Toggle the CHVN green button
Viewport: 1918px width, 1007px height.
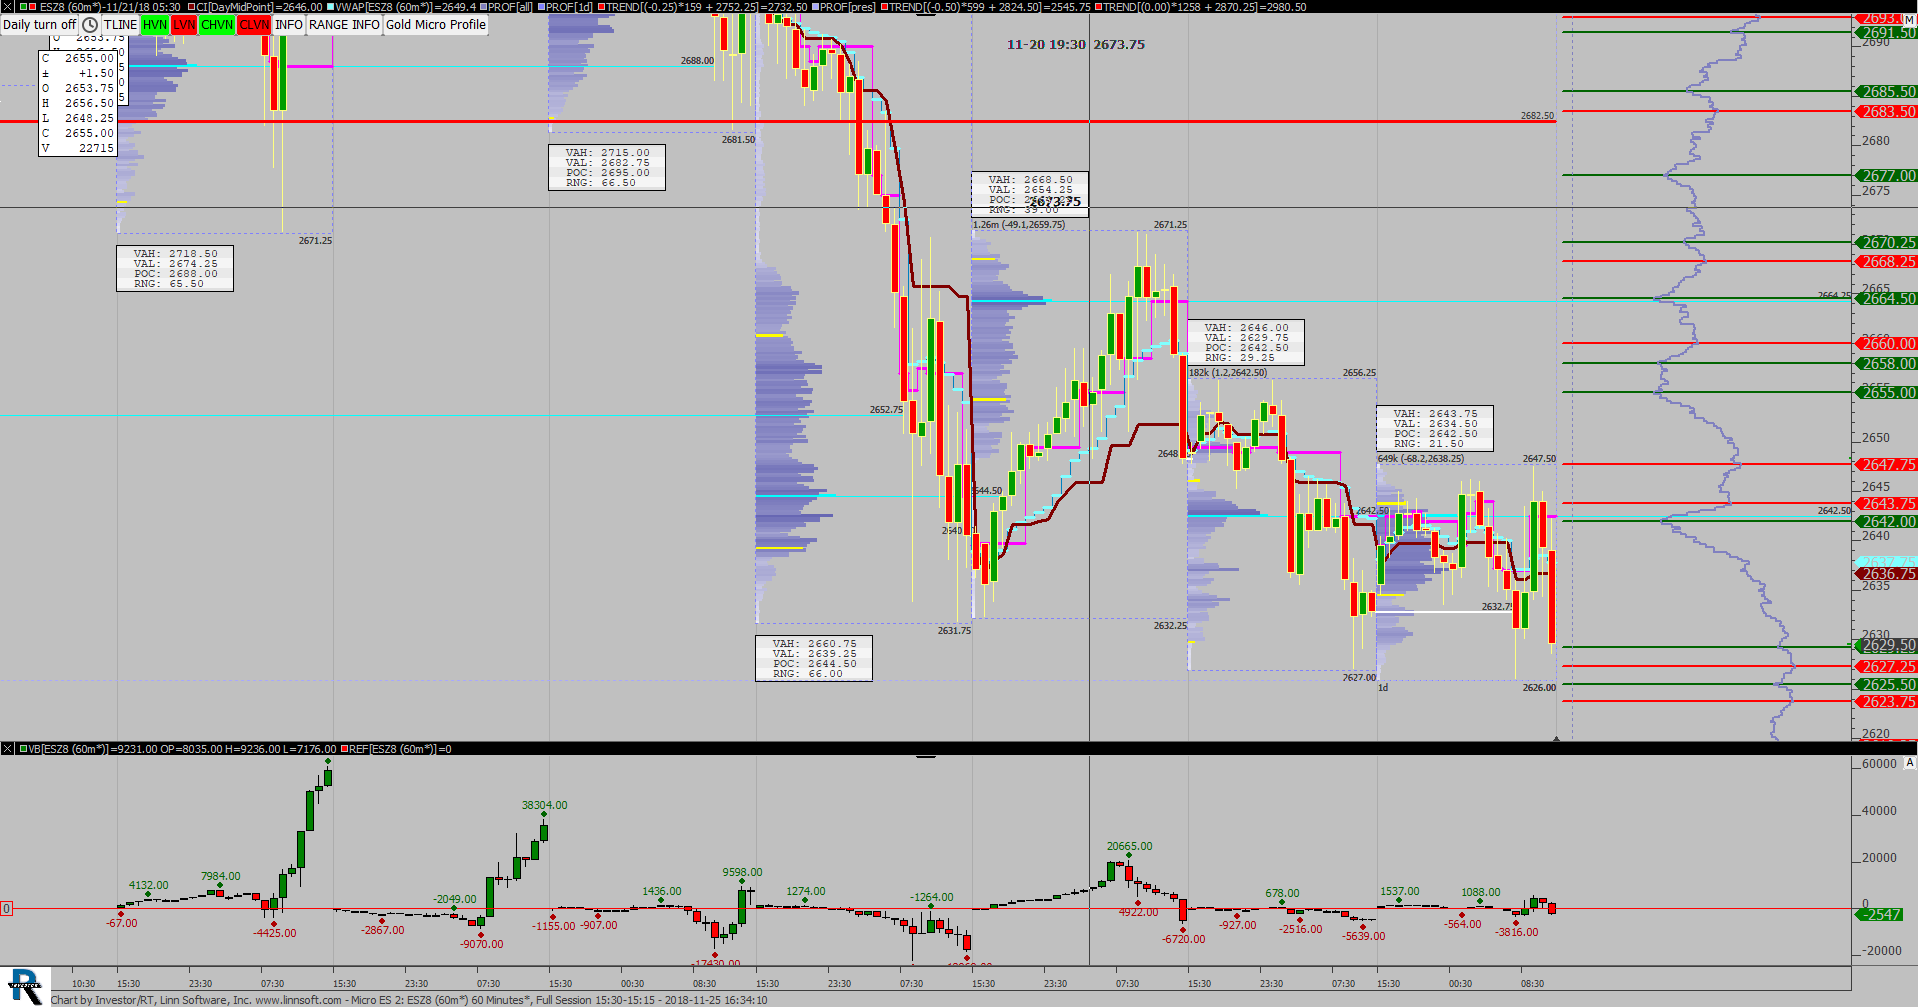point(217,25)
